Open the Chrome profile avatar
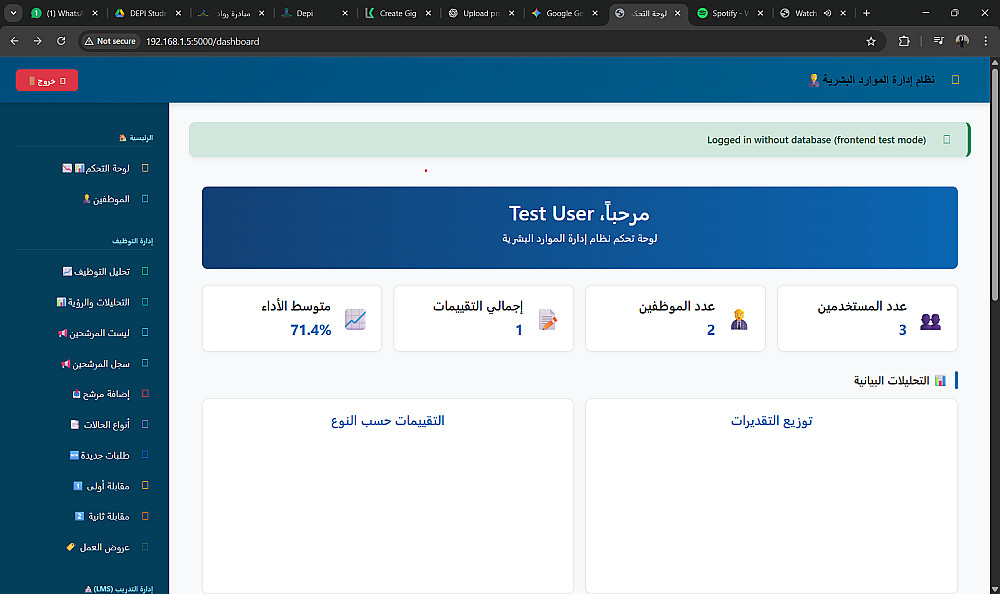This screenshot has width=1000, height=594. pos(962,41)
